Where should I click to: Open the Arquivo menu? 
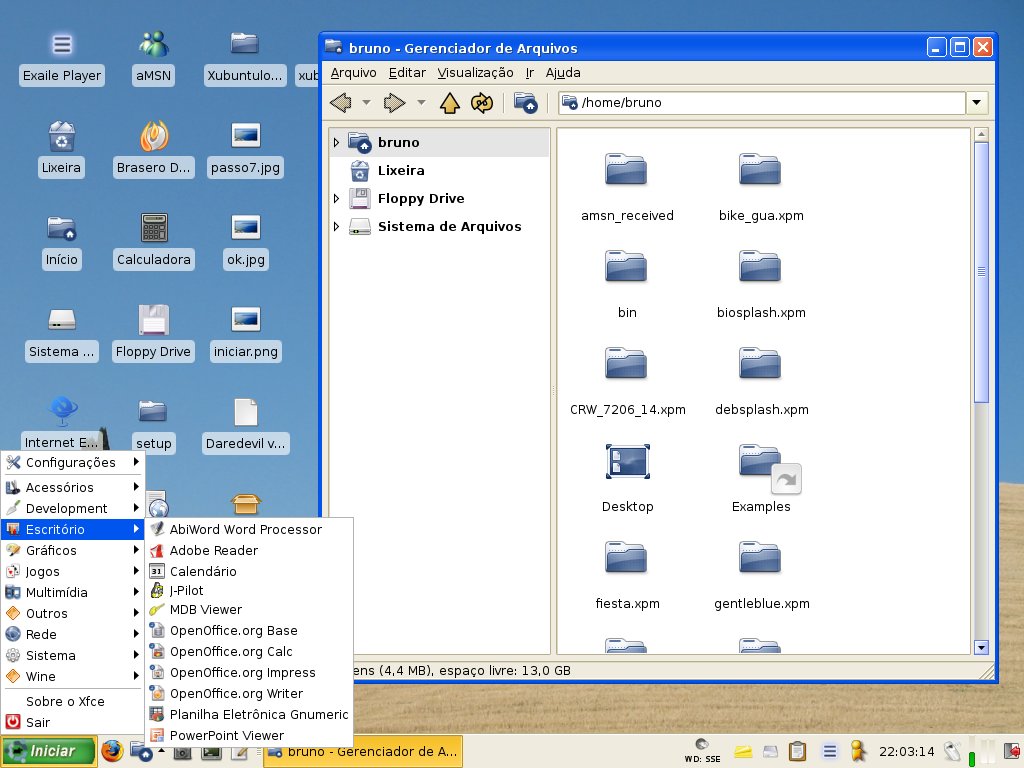[x=353, y=72]
